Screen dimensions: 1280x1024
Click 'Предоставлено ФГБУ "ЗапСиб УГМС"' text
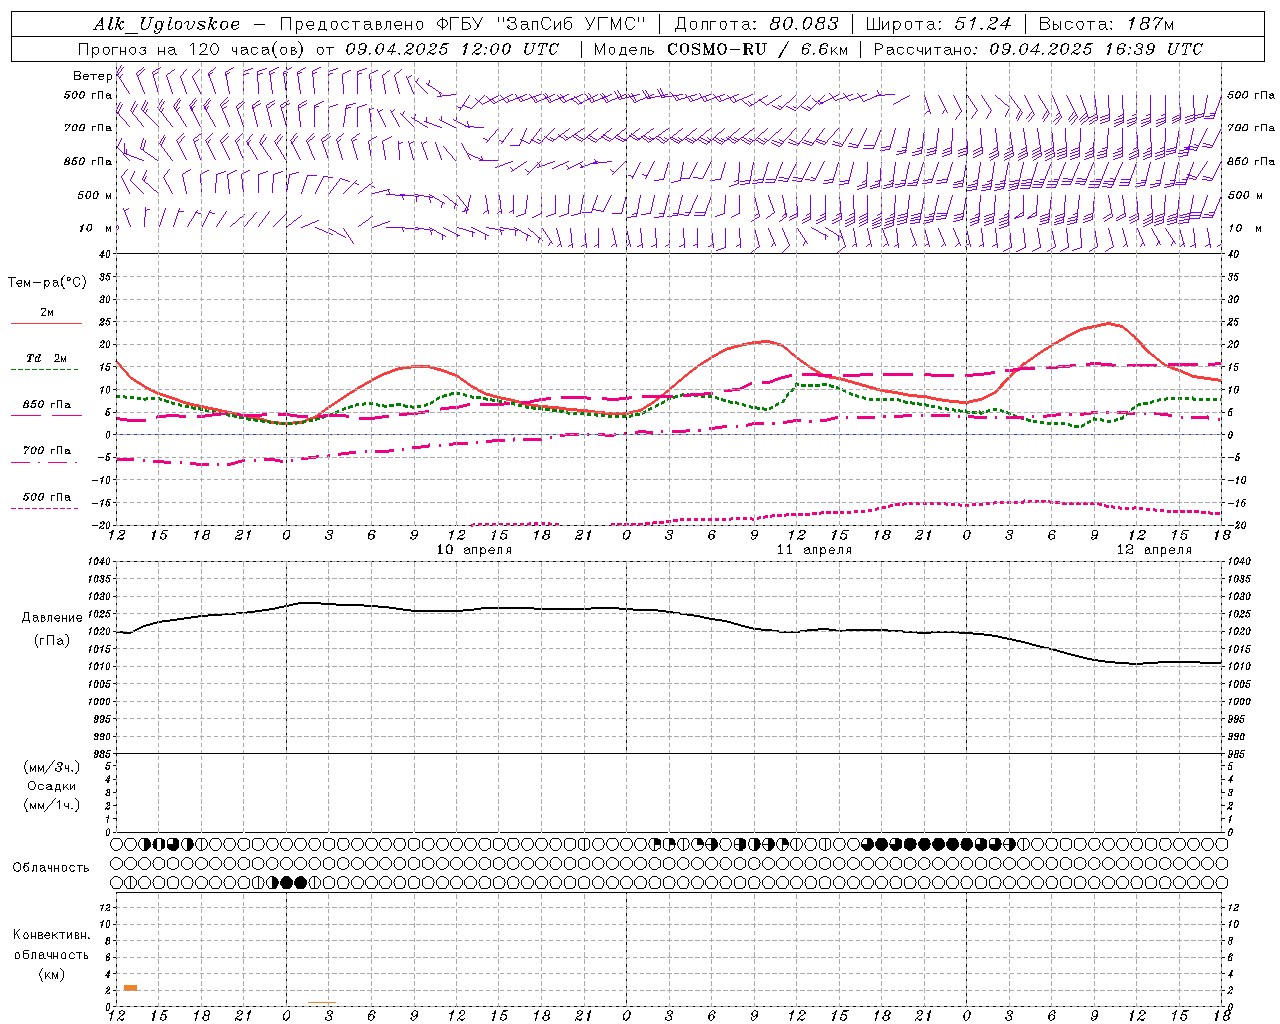[x=462, y=25]
